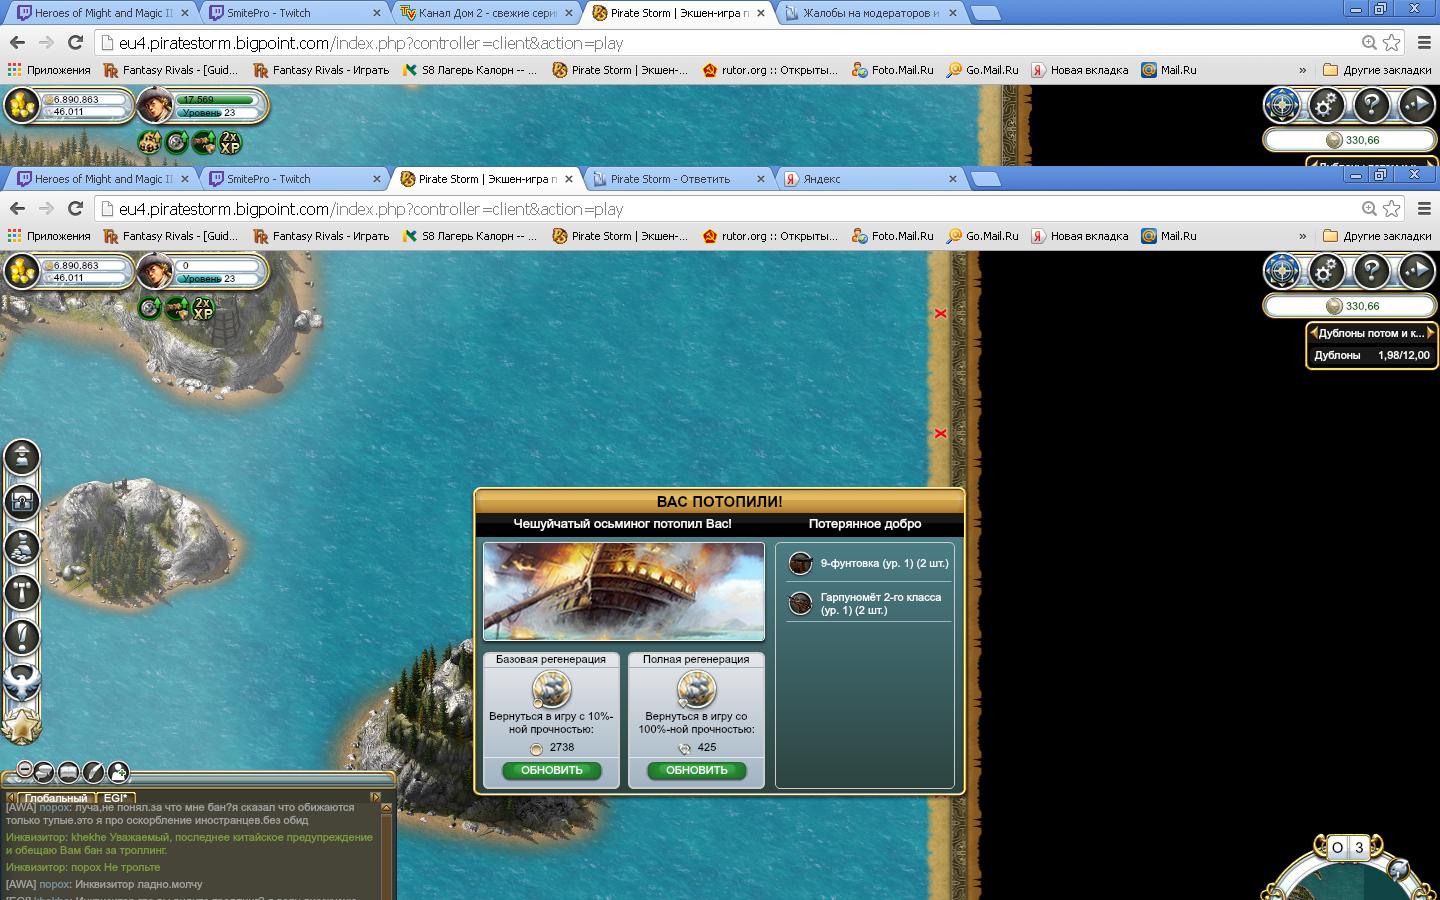Open Другие закладки folder in back window

point(1377,70)
